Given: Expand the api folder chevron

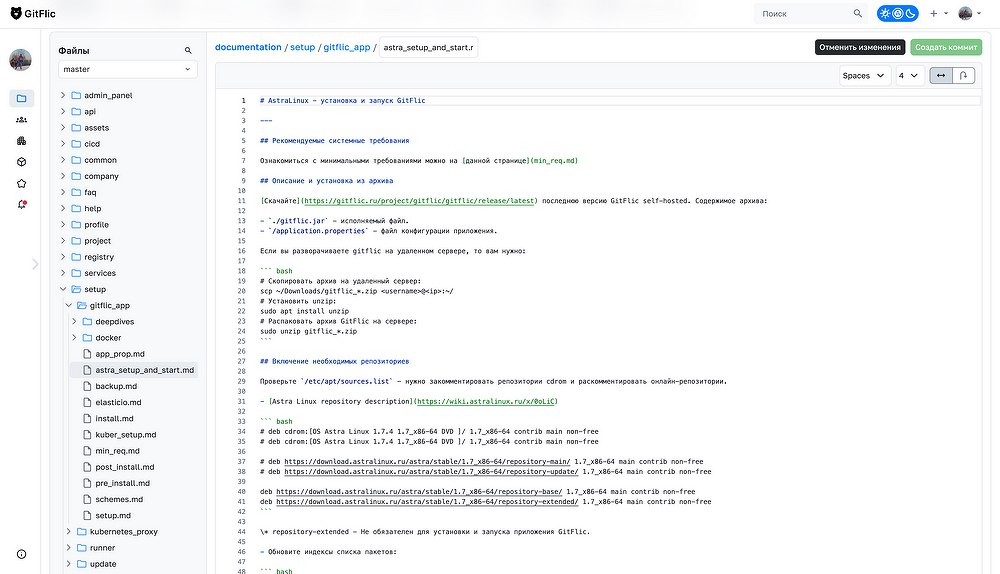Looking at the screenshot, I should [x=62, y=111].
